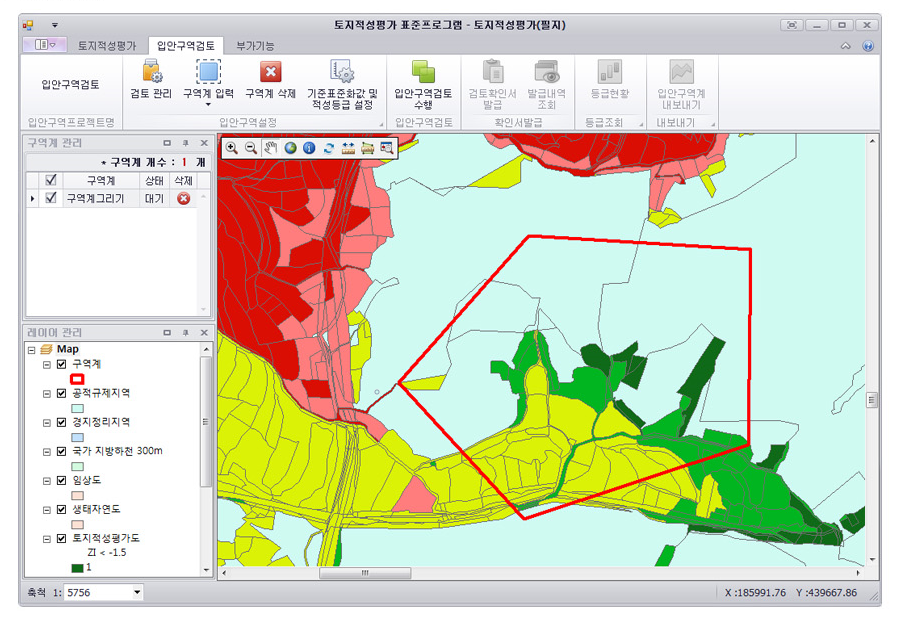The height and width of the screenshot is (620, 900).
Task: Toggle 국가 지방하천 300m layer checkbox
Action: tap(61, 451)
